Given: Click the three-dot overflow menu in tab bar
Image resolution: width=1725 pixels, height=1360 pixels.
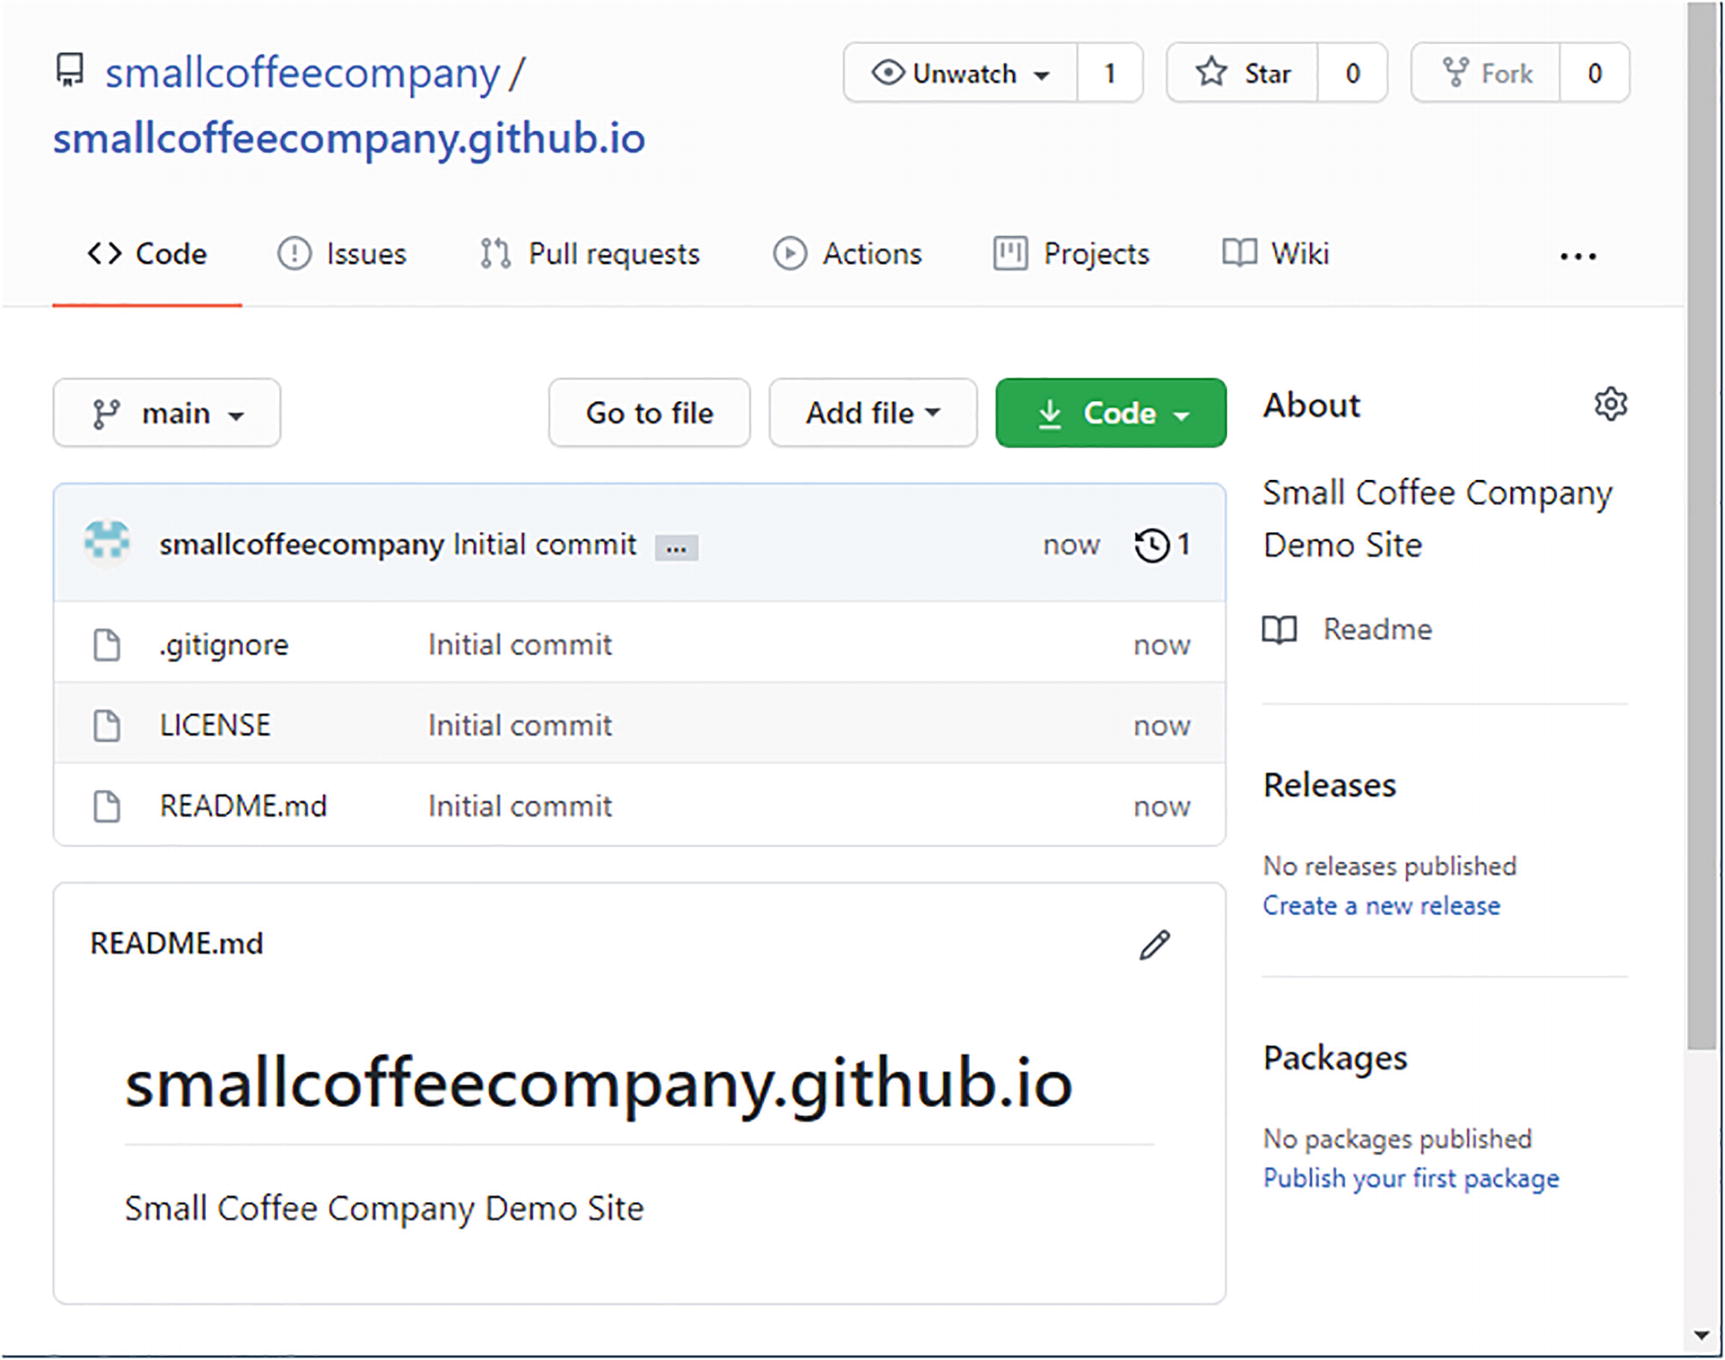Looking at the screenshot, I should pyautogui.click(x=1577, y=256).
